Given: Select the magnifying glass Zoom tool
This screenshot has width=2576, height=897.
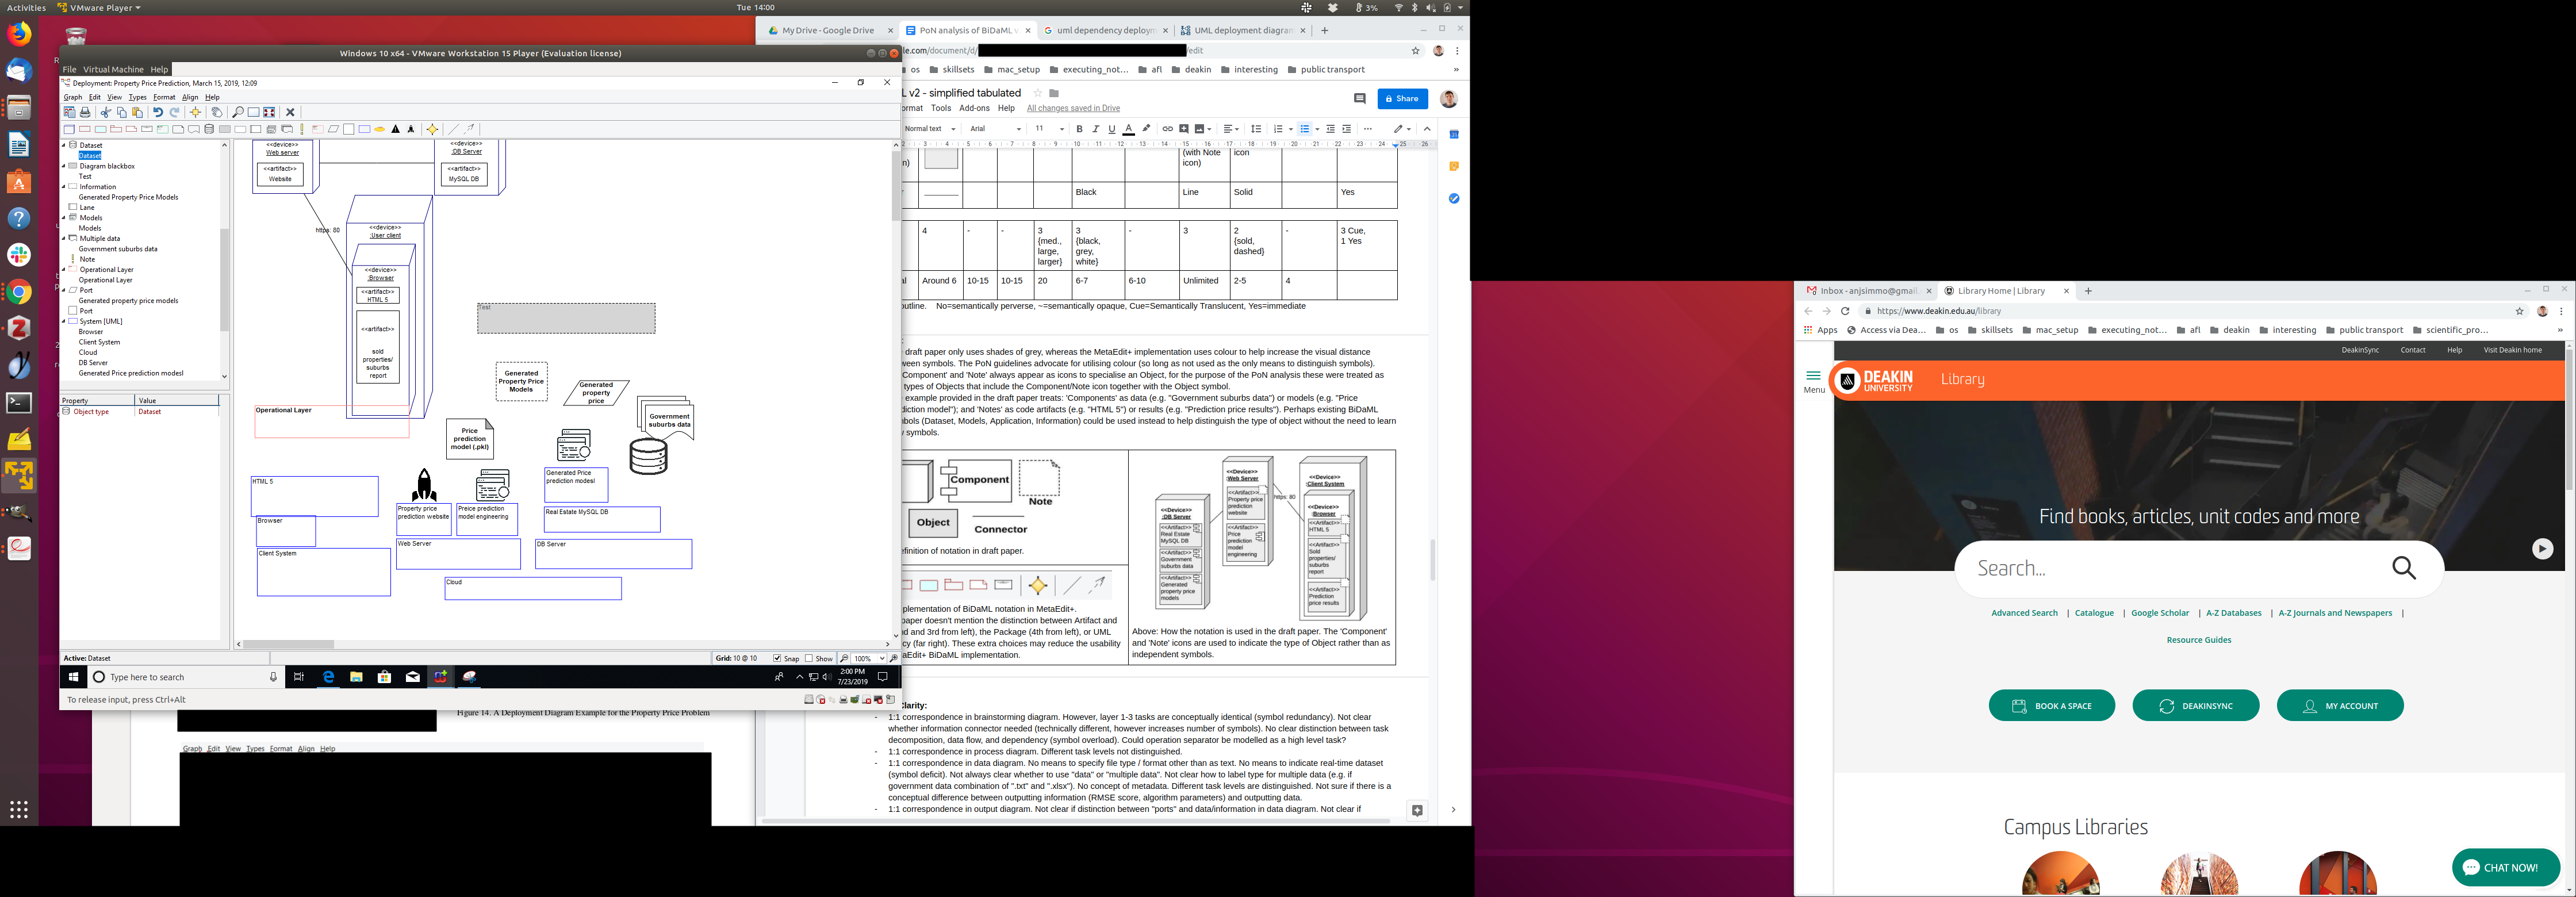Looking at the screenshot, I should (x=238, y=112).
